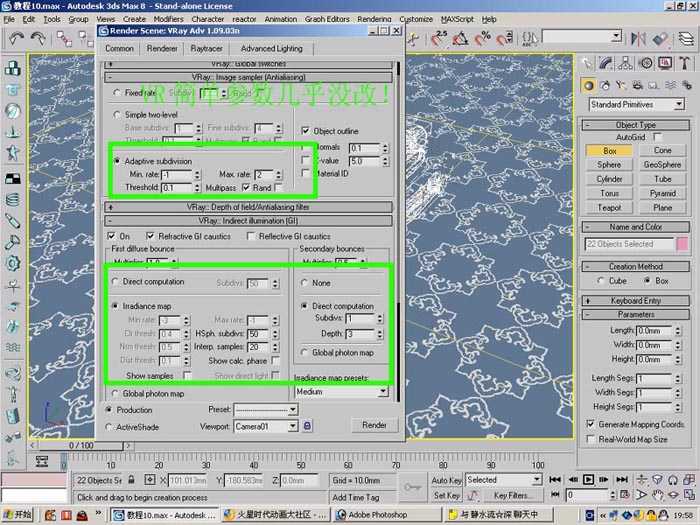Select Fixed rate image sampler
The image size is (700, 525).
tap(117, 92)
